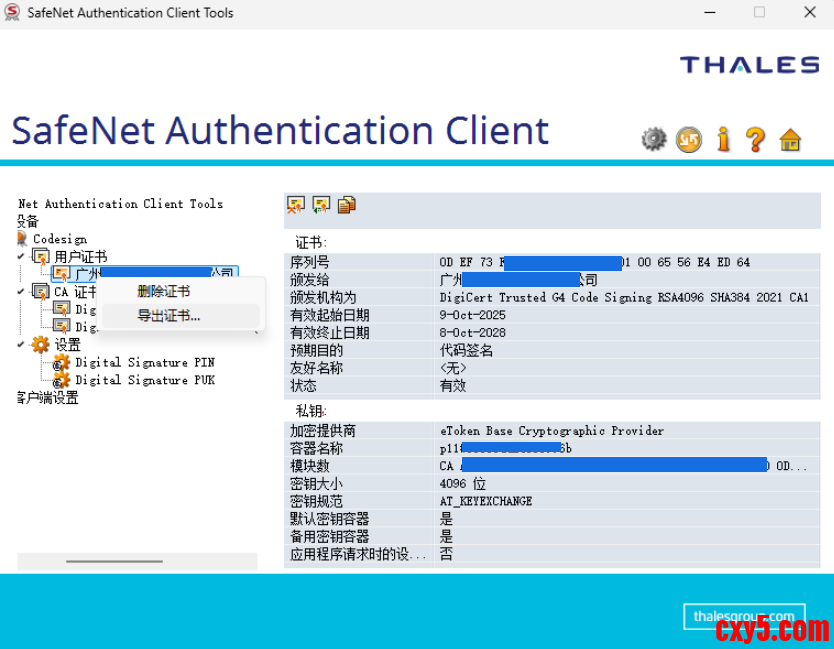834x649 pixels.
Task: Click the 模块数 row label
Action: (x=310, y=466)
